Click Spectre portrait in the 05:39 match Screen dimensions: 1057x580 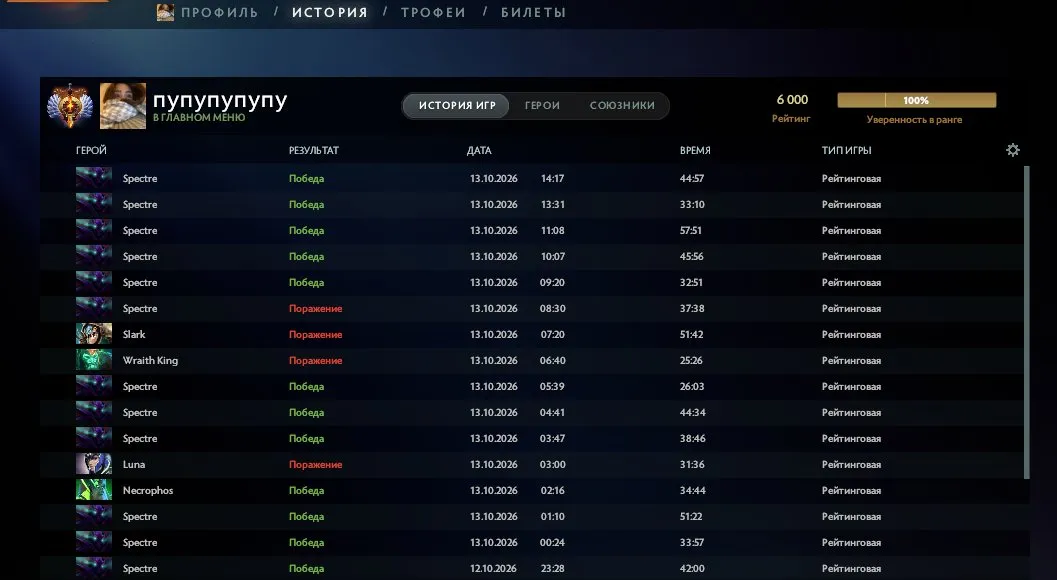94,386
